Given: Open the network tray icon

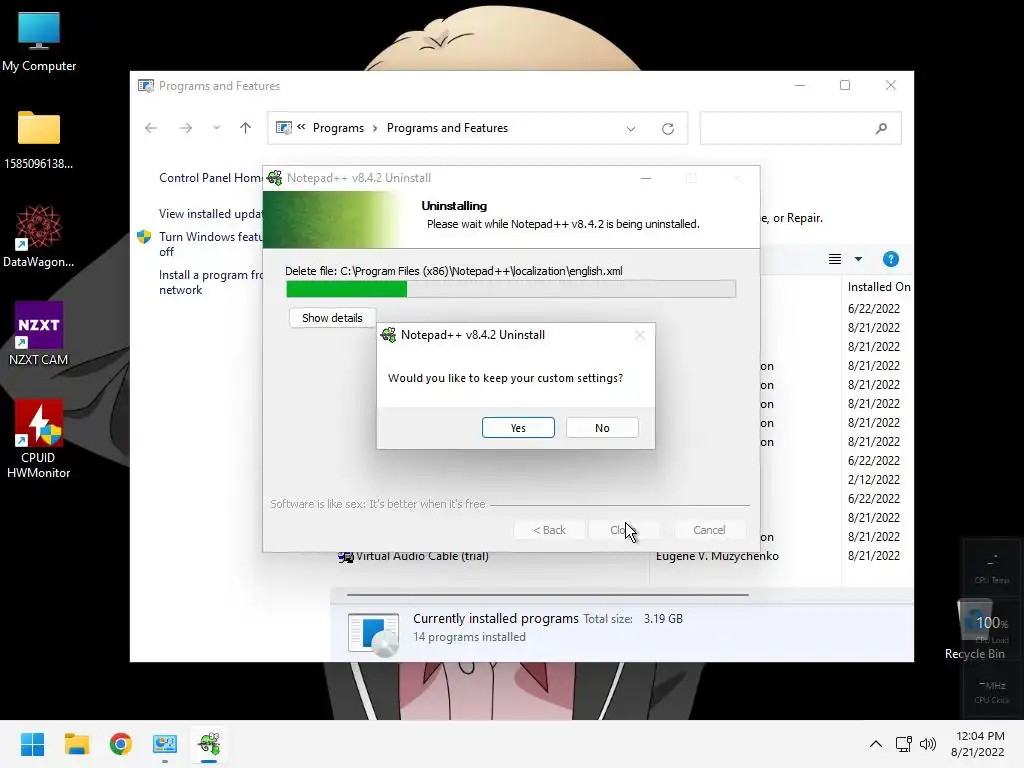Looking at the screenshot, I should coord(903,744).
